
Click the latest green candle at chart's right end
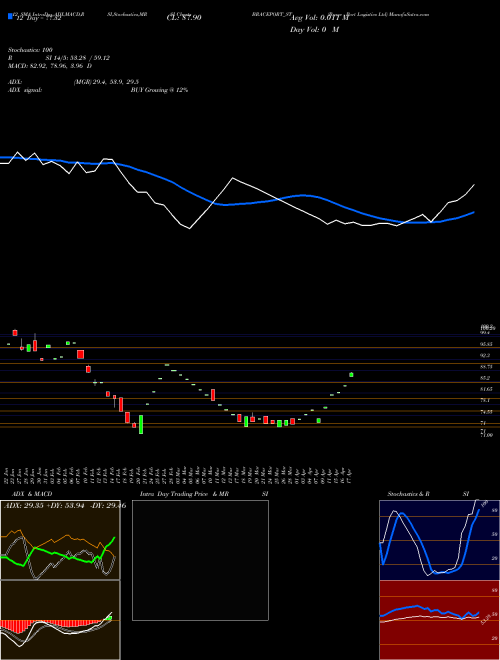[x=351, y=375]
